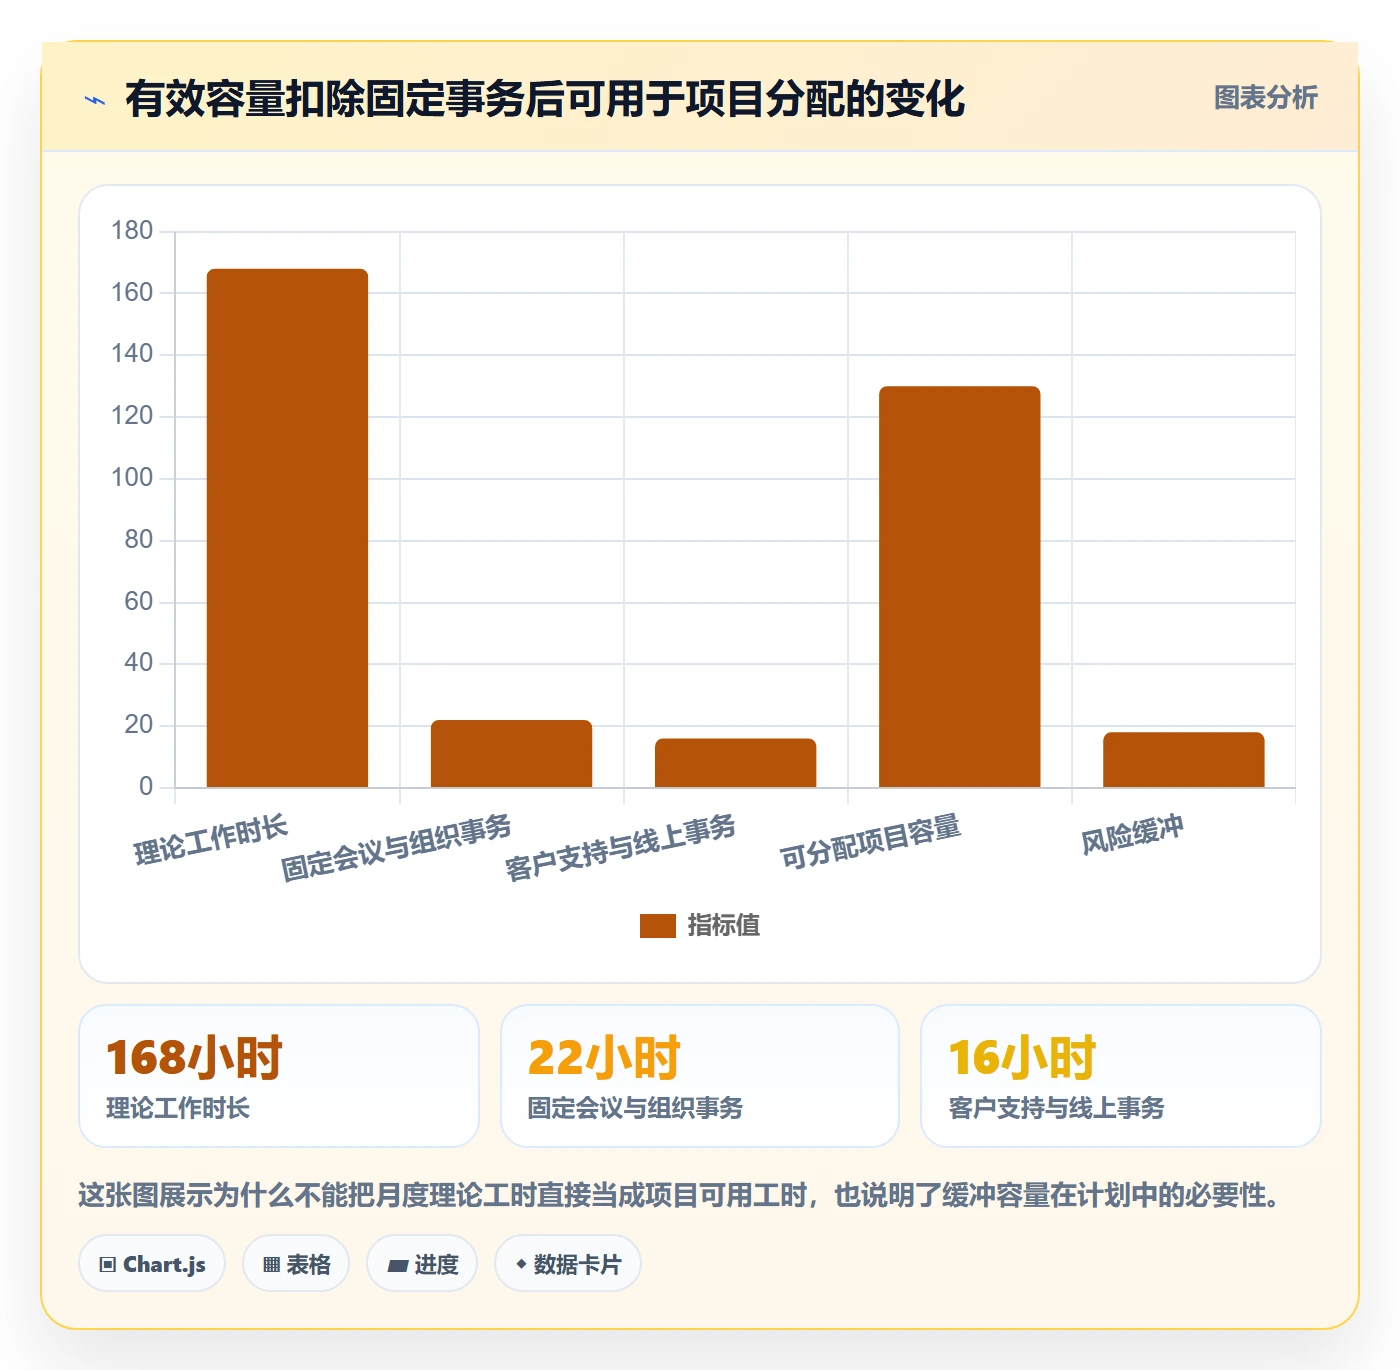This screenshot has height=1370, width=1400.
Task: Click the 表格 tag chip
Action: point(296,1264)
